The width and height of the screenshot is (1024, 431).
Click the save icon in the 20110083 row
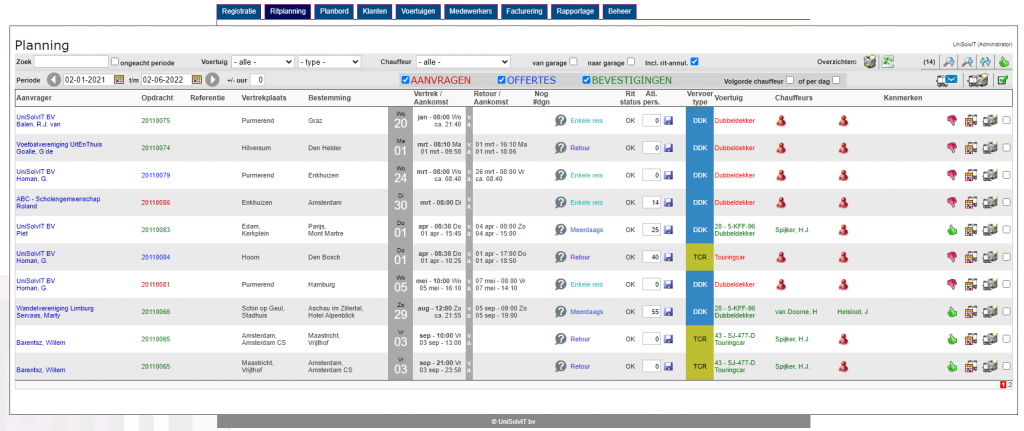(668, 230)
